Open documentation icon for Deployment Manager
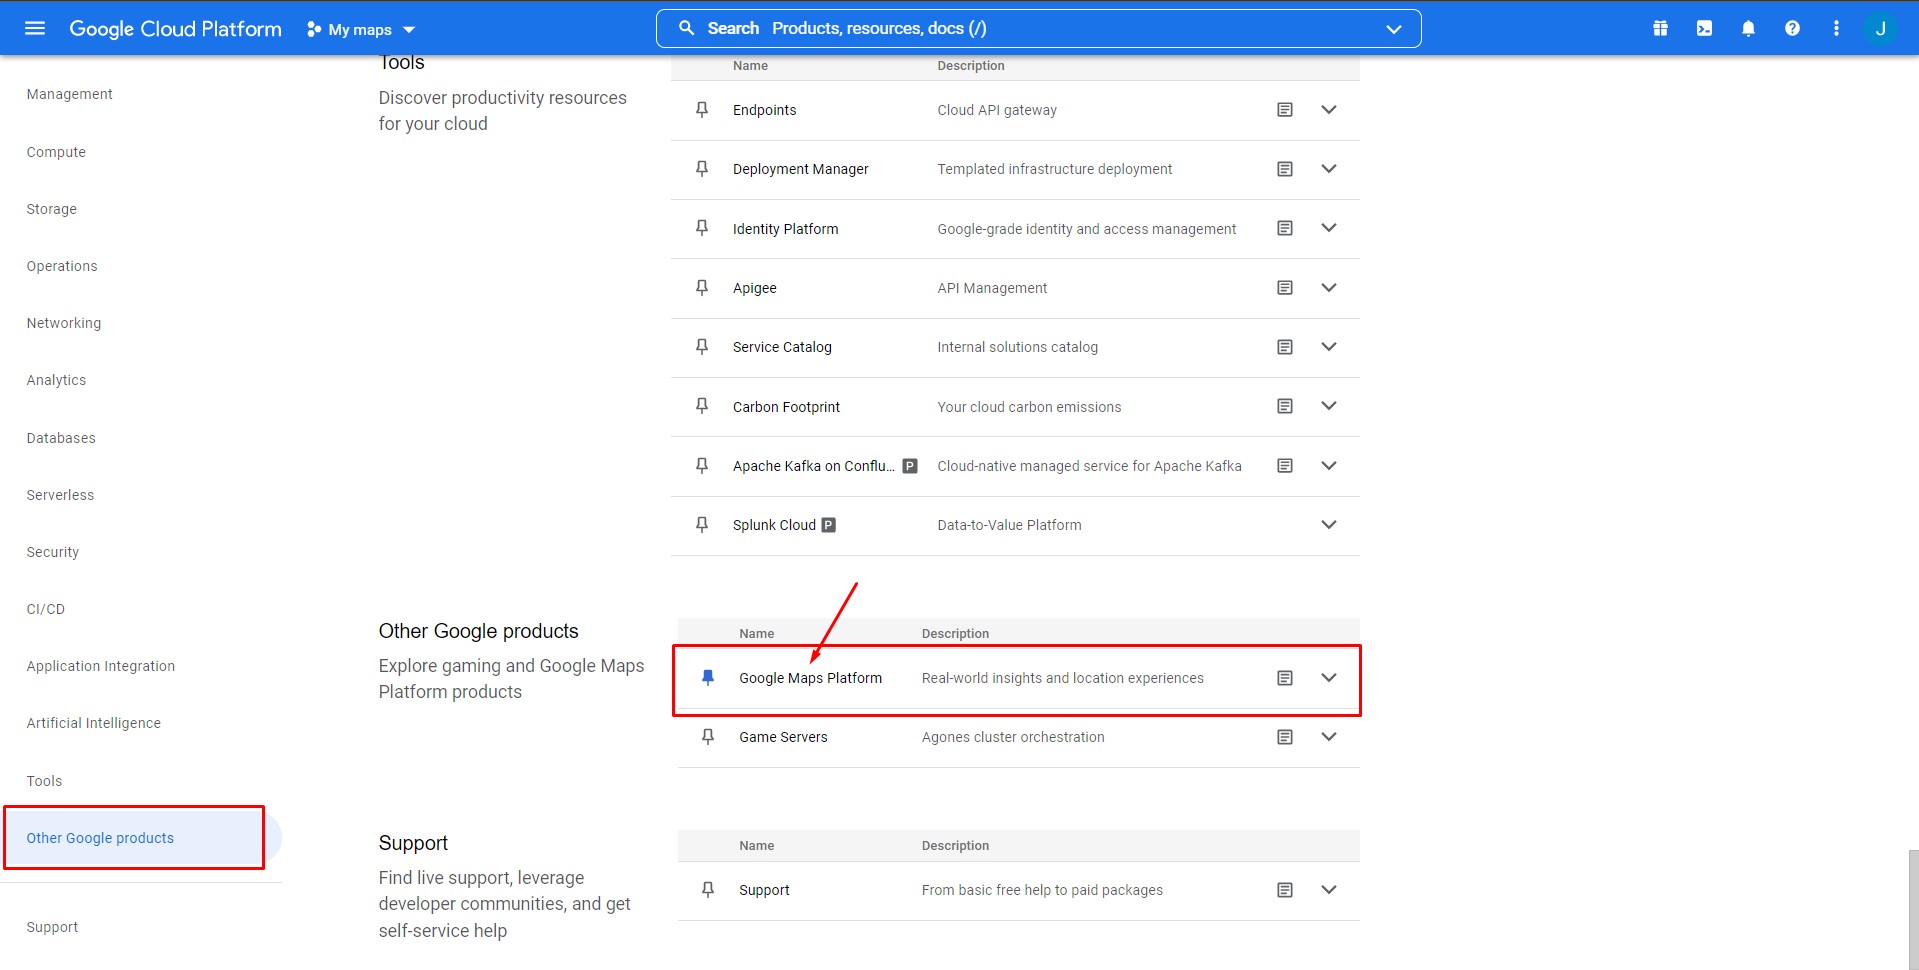The width and height of the screenshot is (1919, 970). point(1285,169)
